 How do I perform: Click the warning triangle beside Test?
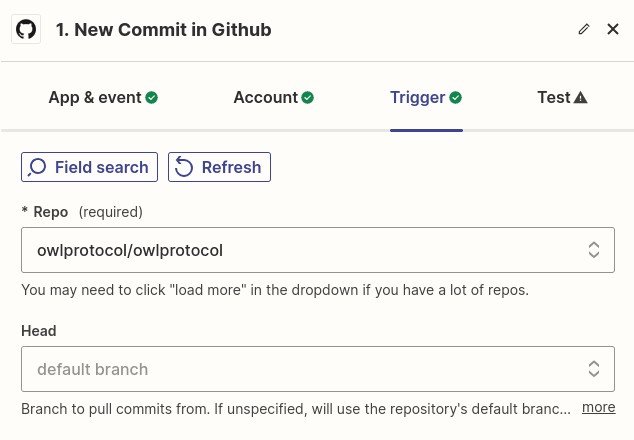tap(581, 98)
